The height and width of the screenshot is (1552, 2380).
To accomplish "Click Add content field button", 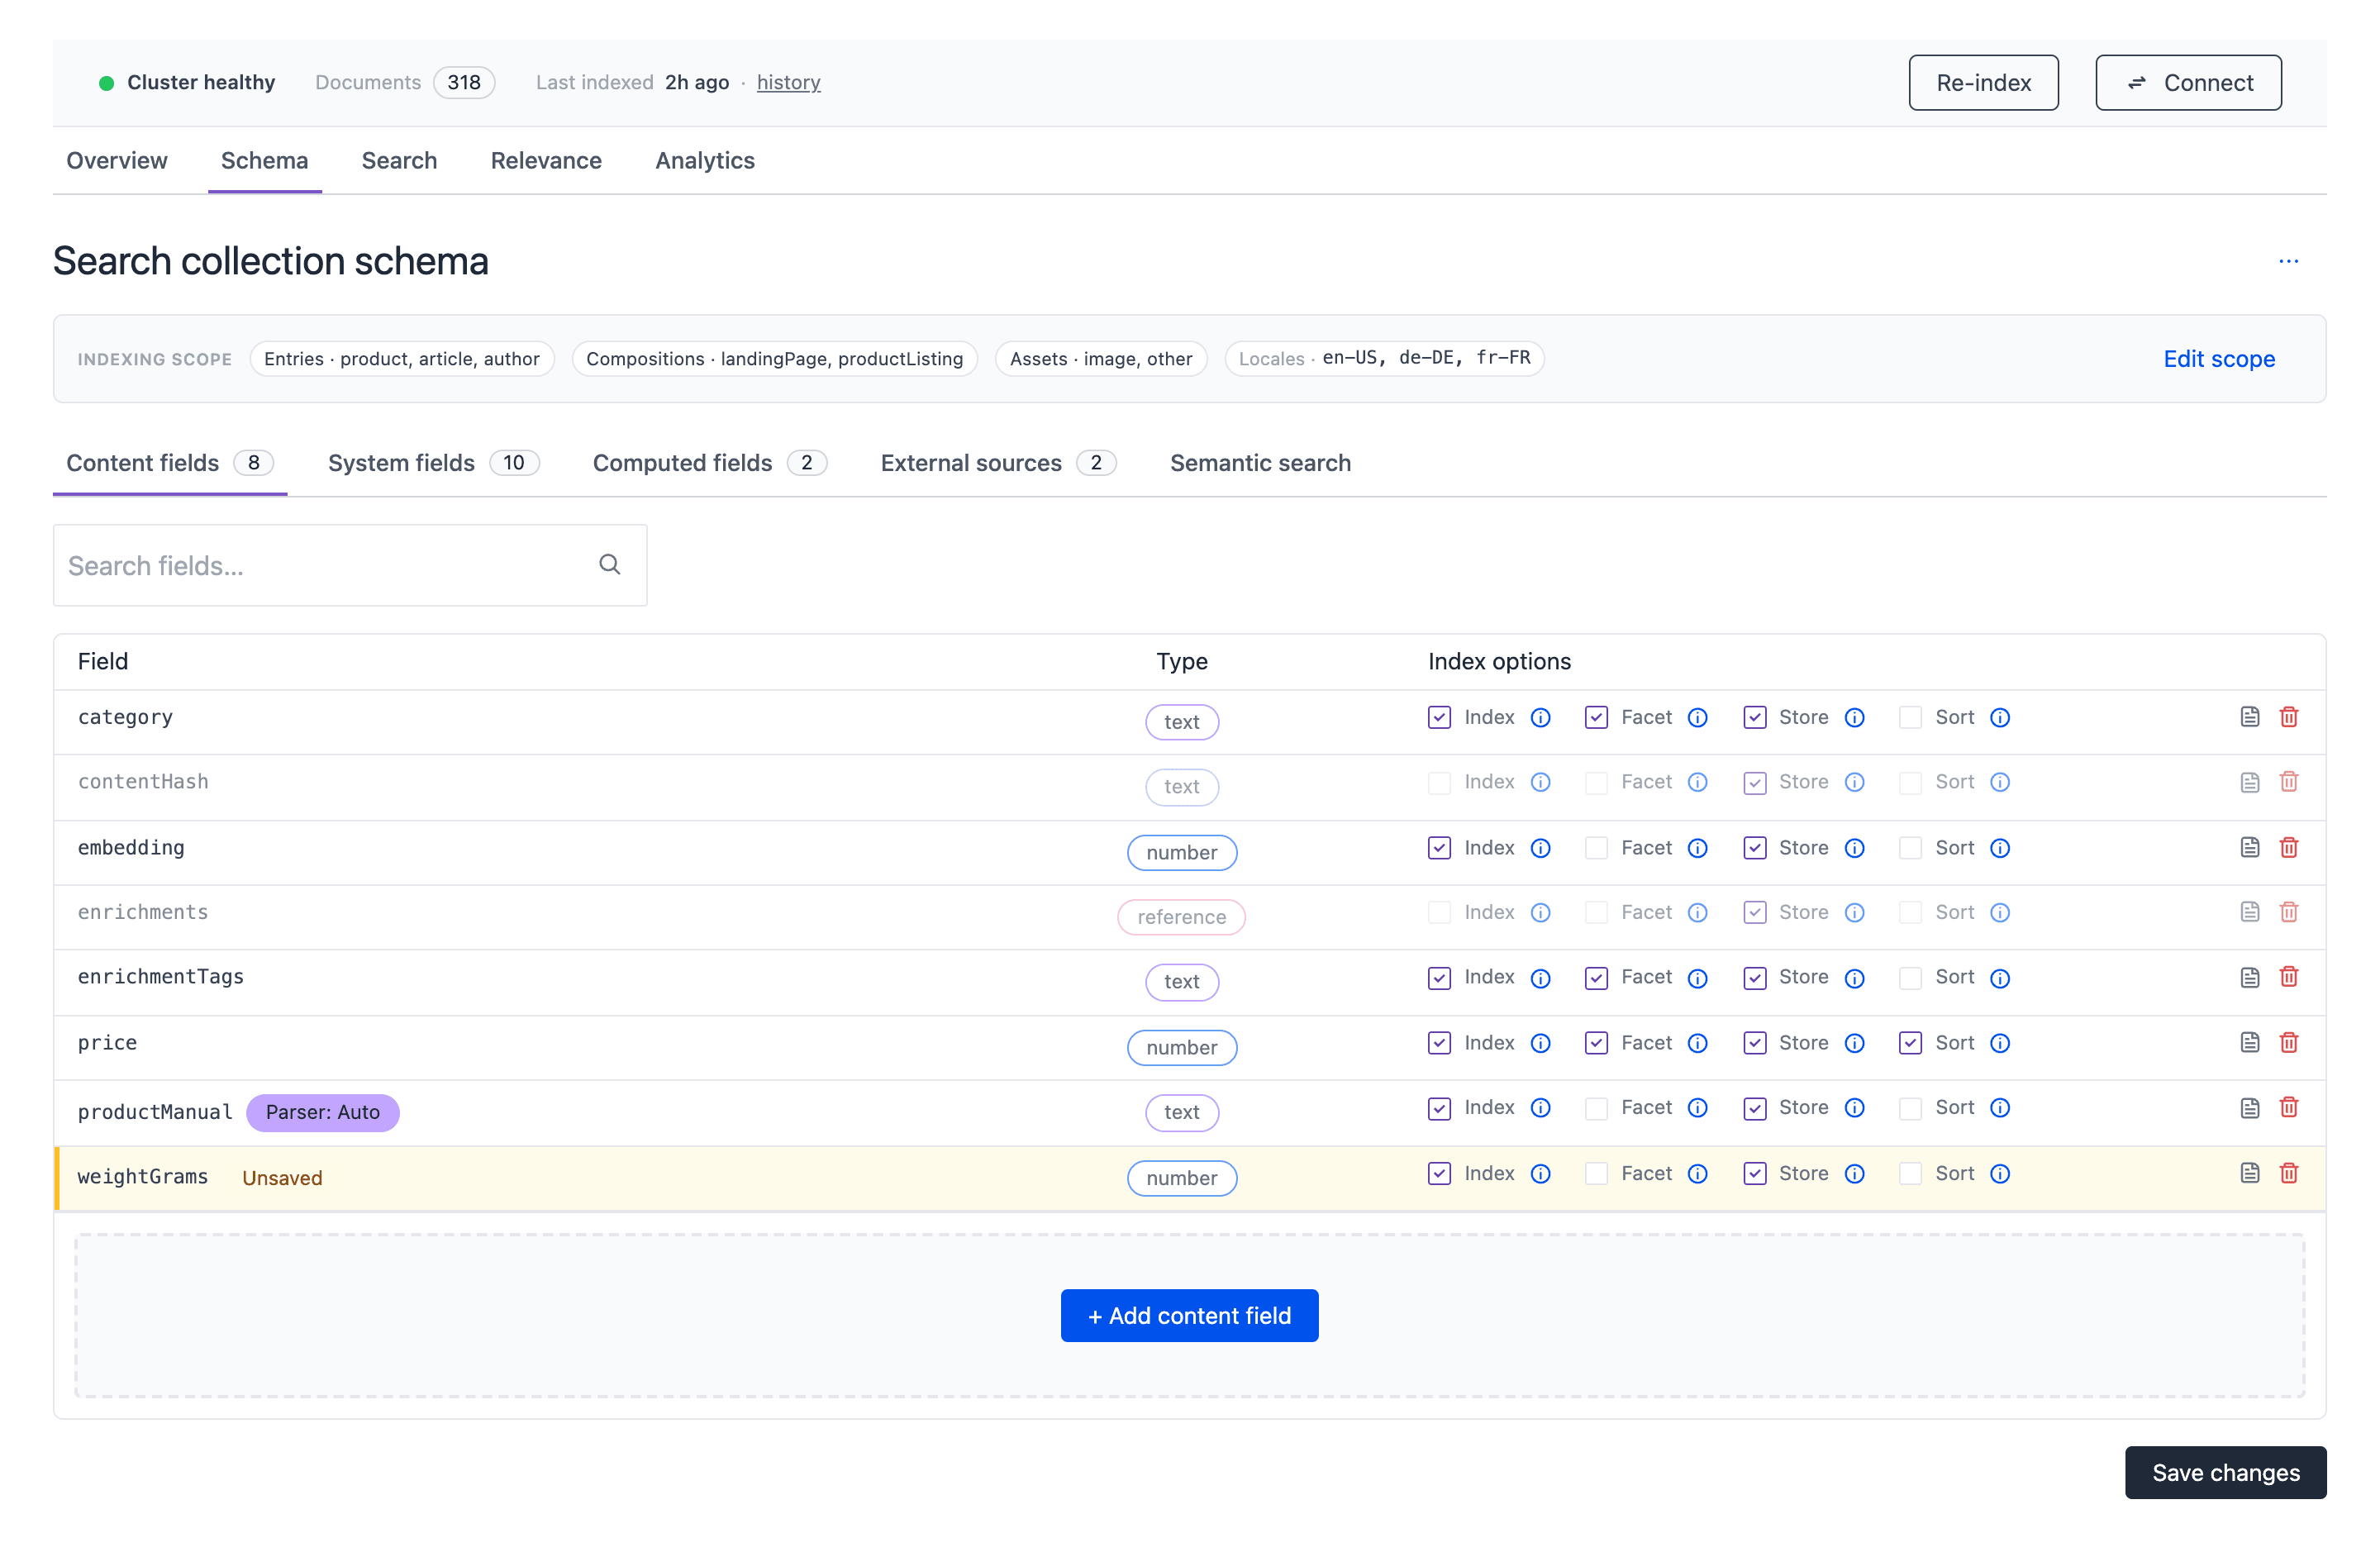I will (1189, 1315).
